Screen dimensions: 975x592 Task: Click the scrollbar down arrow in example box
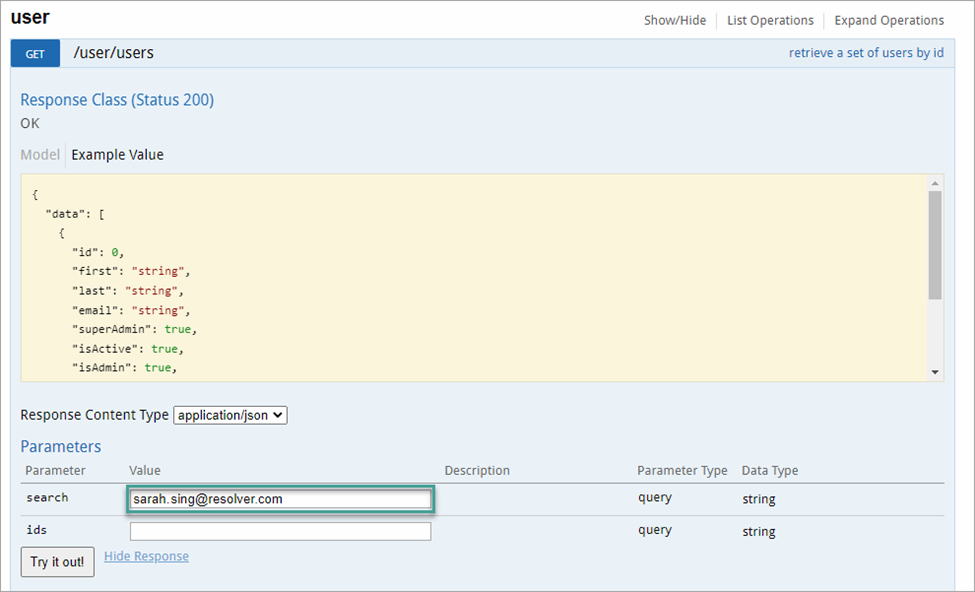pos(935,372)
